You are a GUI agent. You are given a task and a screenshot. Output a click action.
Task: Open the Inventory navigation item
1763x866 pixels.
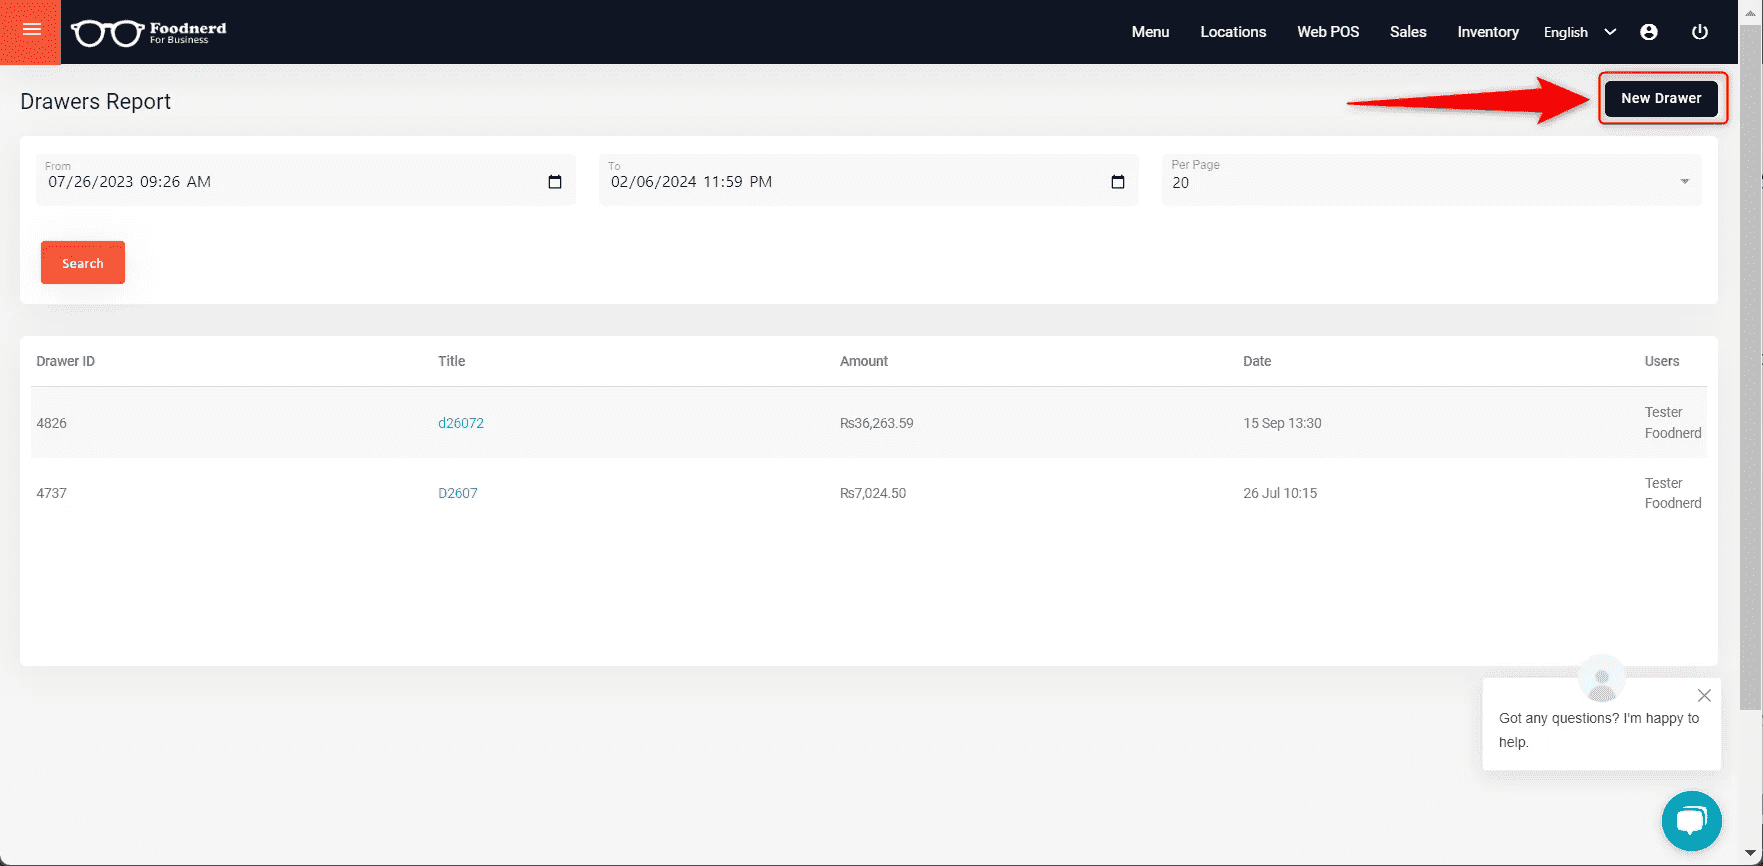point(1488,32)
